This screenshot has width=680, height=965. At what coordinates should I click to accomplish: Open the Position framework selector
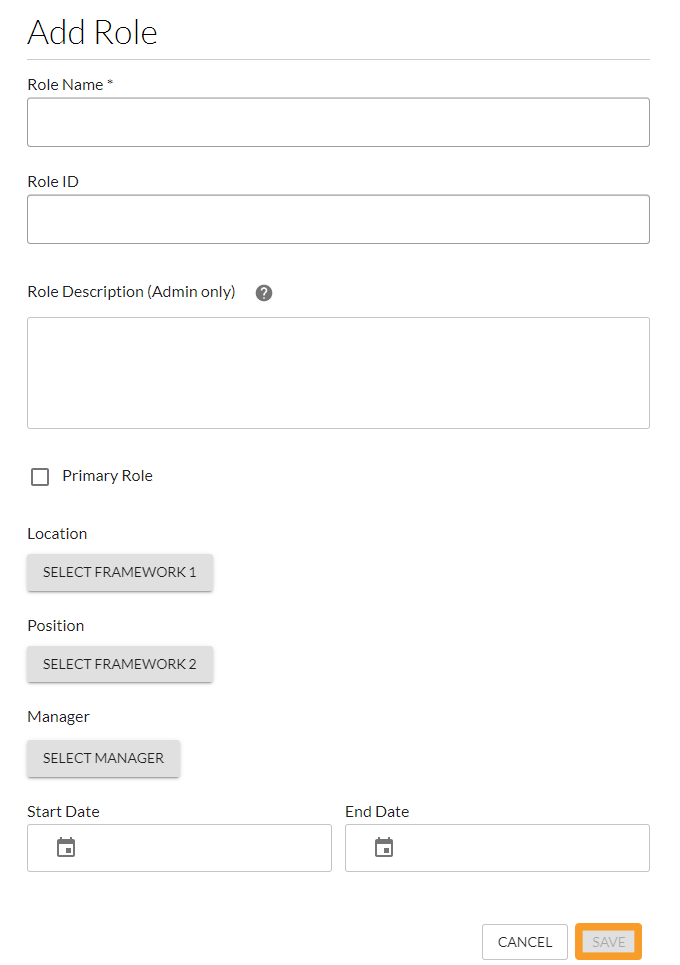coord(120,664)
